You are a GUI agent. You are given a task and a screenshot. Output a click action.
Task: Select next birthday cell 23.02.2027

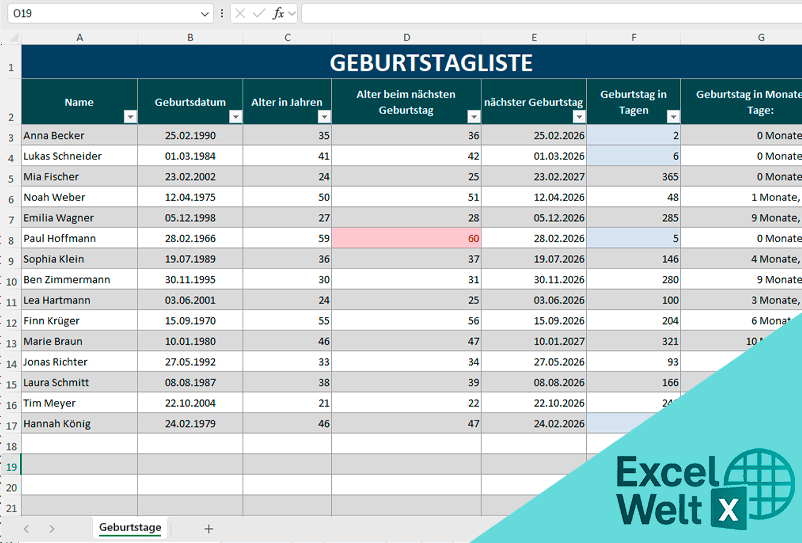pos(534,176)
